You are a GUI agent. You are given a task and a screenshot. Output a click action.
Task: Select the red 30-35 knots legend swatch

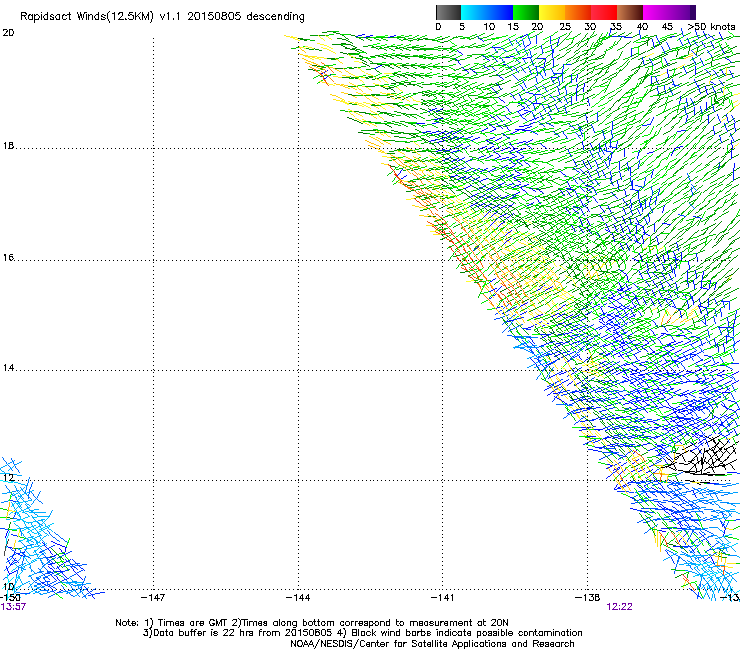604,12
